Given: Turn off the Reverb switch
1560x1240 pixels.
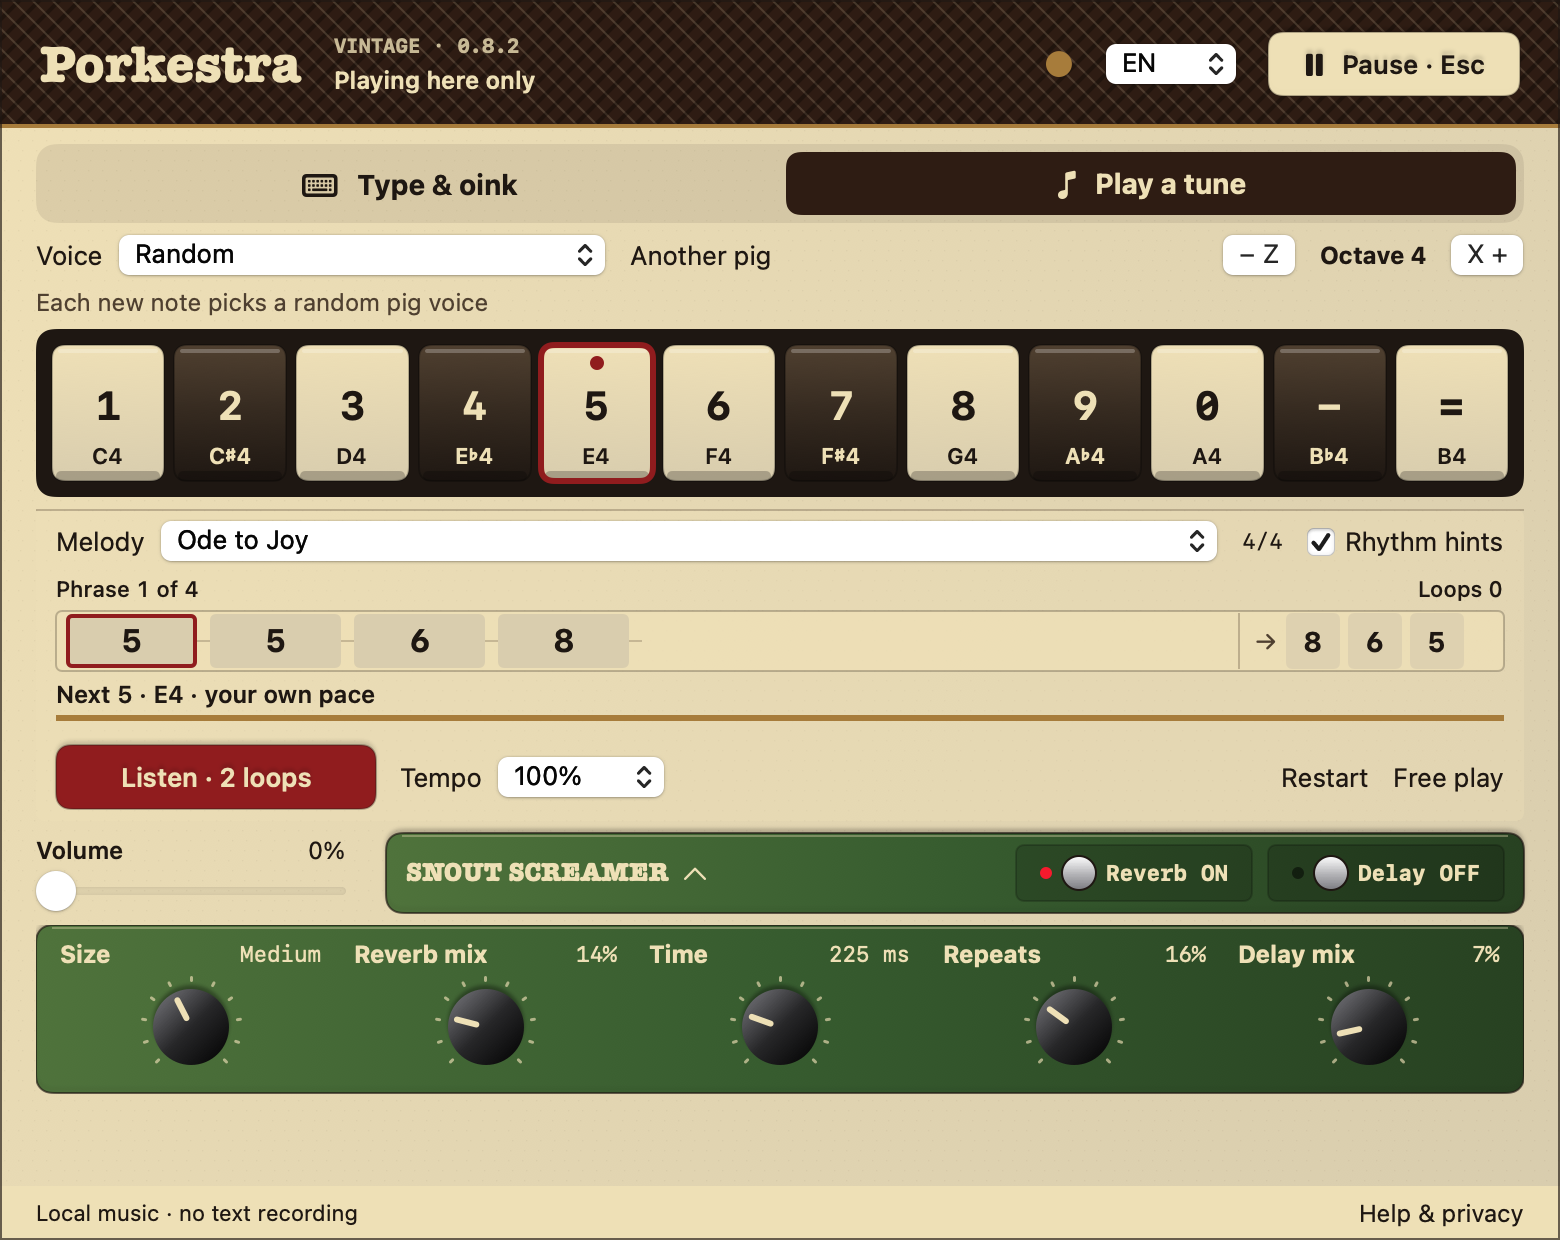Looking at the screenshot, I should (x=1134, y=873).
